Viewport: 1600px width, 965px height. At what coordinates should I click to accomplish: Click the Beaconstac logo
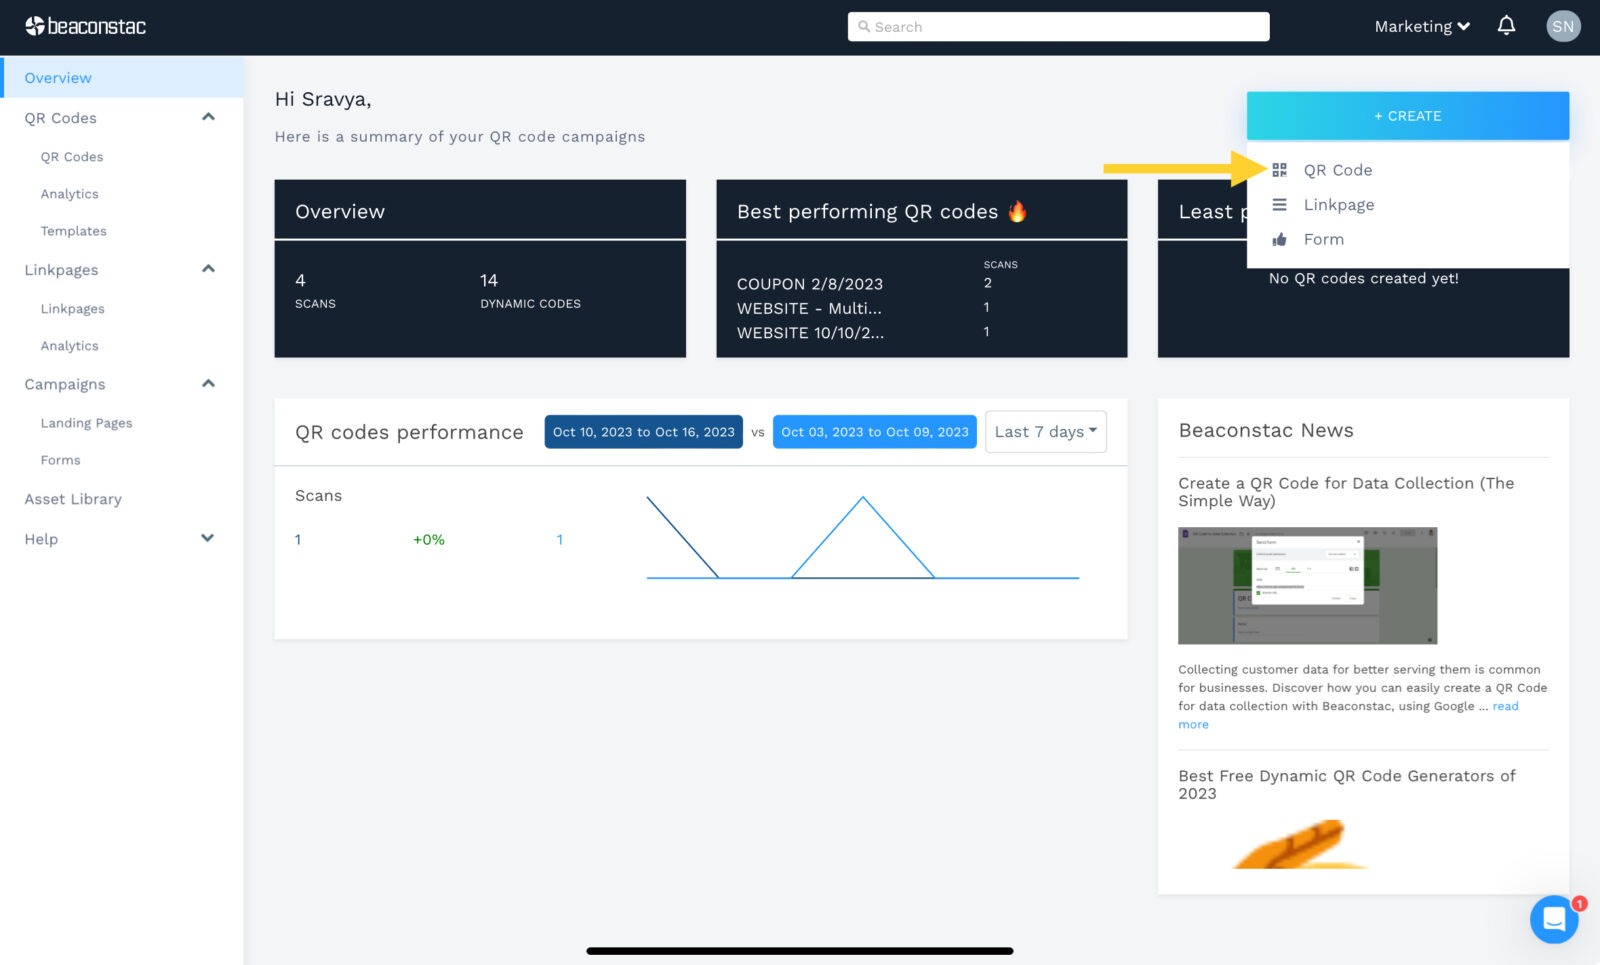pos(86,26)
